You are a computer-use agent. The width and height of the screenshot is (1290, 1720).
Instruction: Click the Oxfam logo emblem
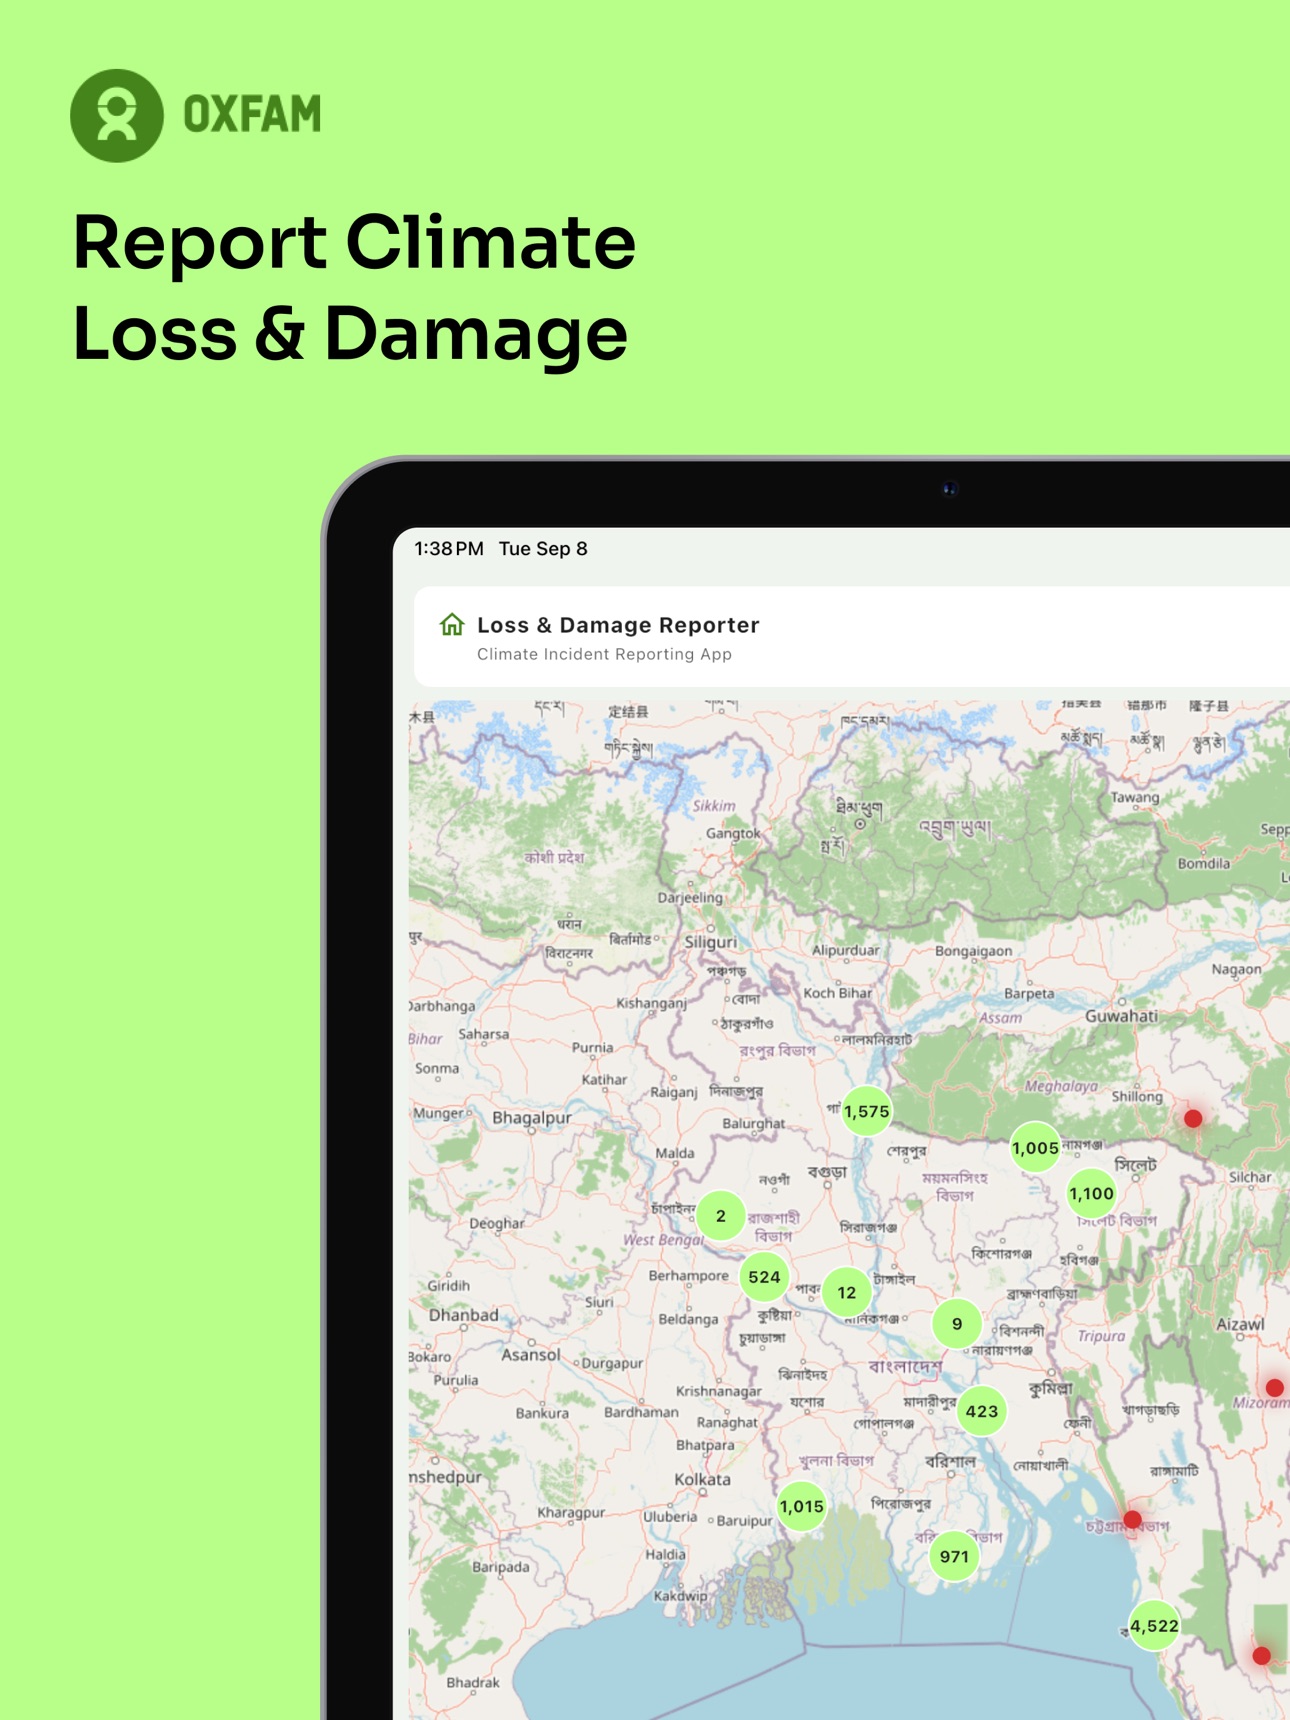click(x=117, y=116)
